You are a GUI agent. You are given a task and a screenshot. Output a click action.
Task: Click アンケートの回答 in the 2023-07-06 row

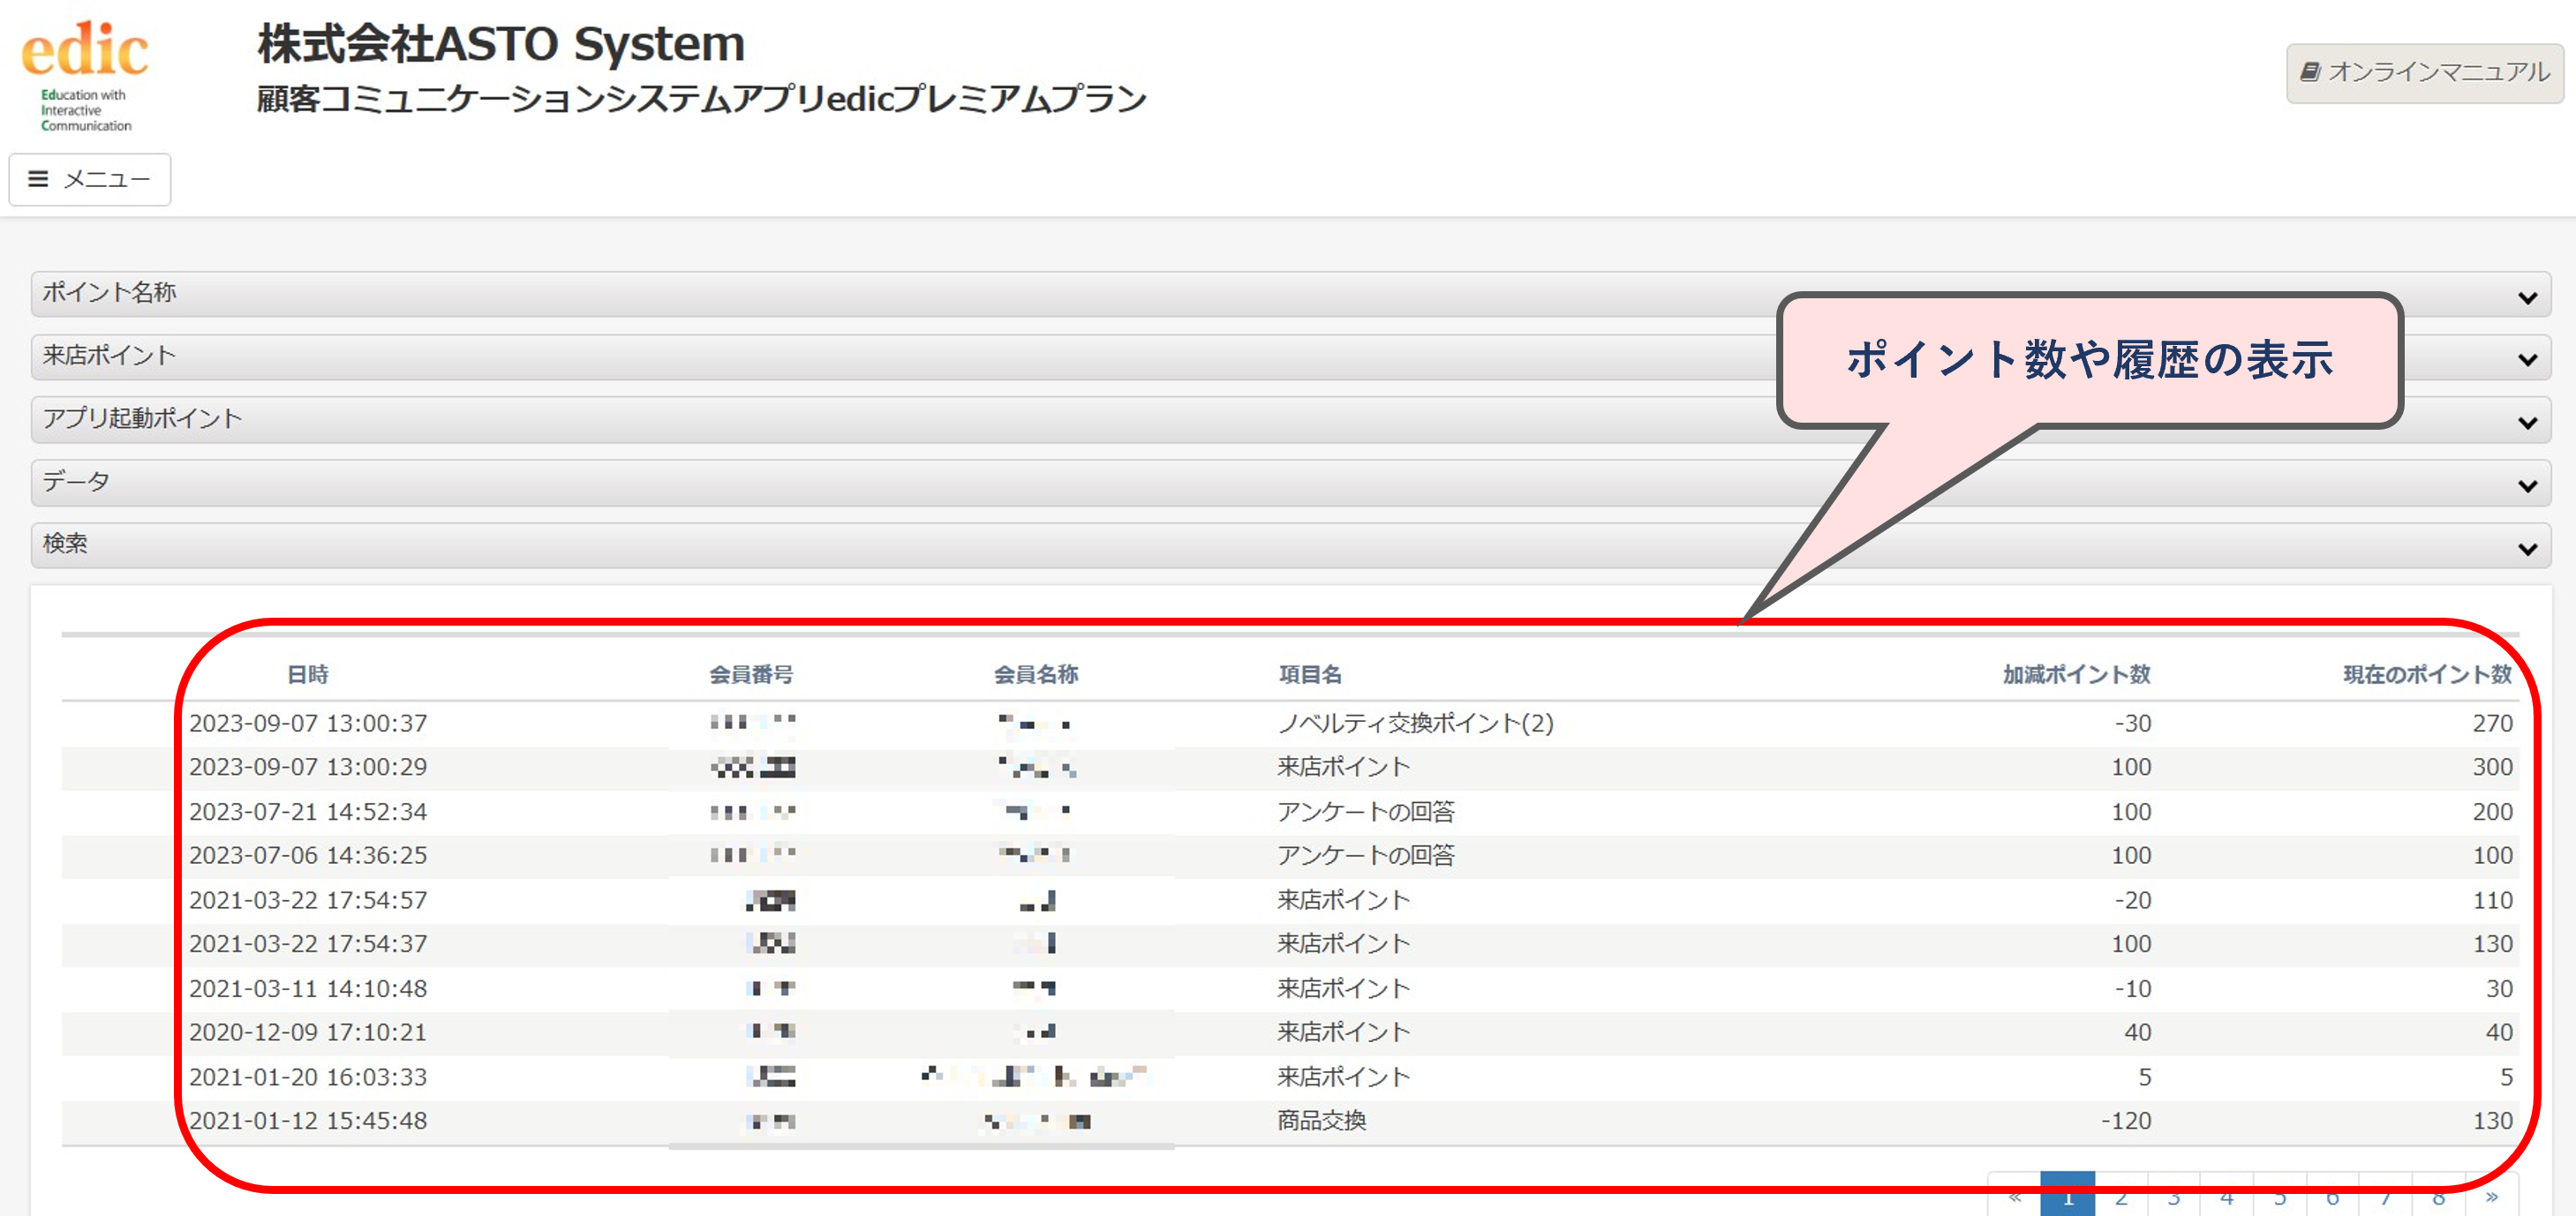[x=1365, y=856]
